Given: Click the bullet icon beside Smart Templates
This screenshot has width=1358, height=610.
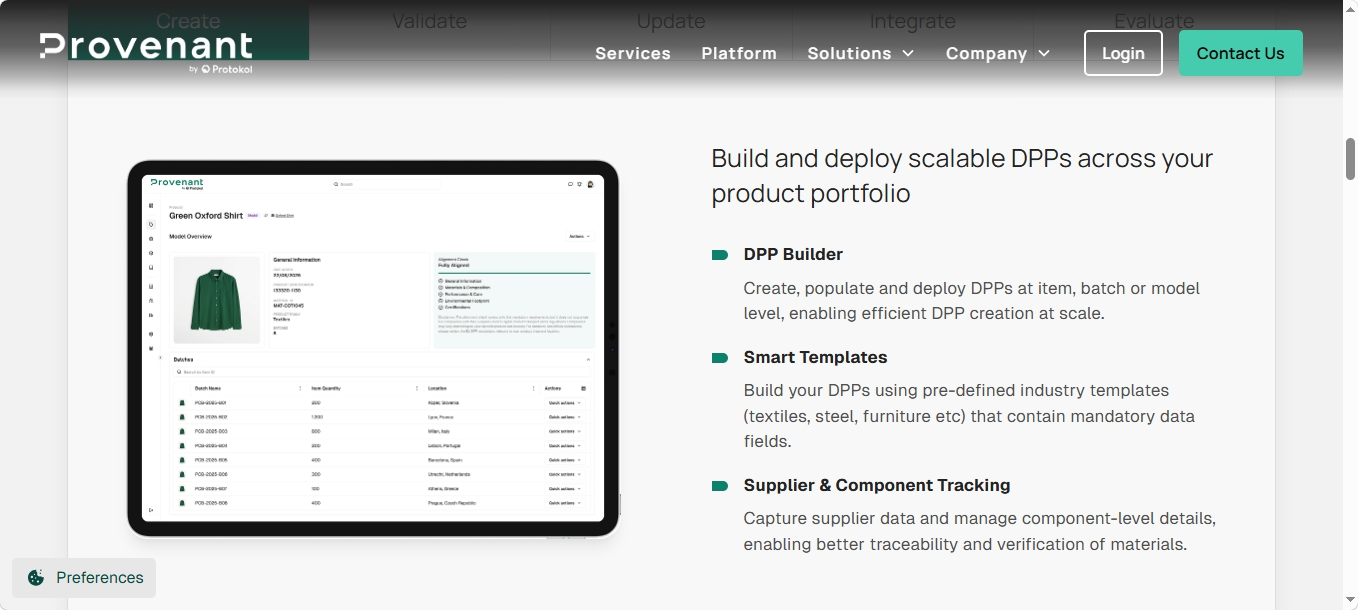Looking at the screenshot, I should pos(720,358).
